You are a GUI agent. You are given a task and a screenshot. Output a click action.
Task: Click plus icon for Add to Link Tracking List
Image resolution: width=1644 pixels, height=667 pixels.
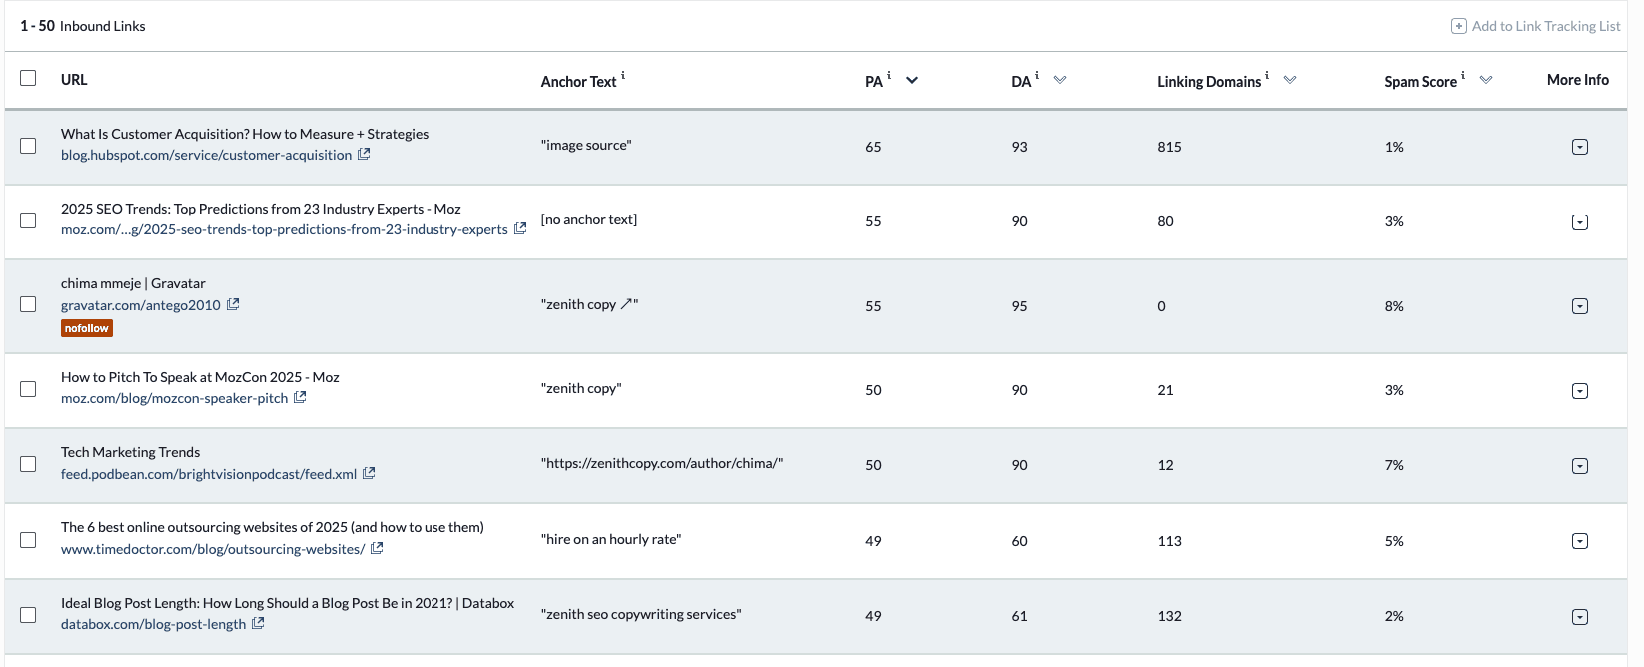coord(1459,26)
